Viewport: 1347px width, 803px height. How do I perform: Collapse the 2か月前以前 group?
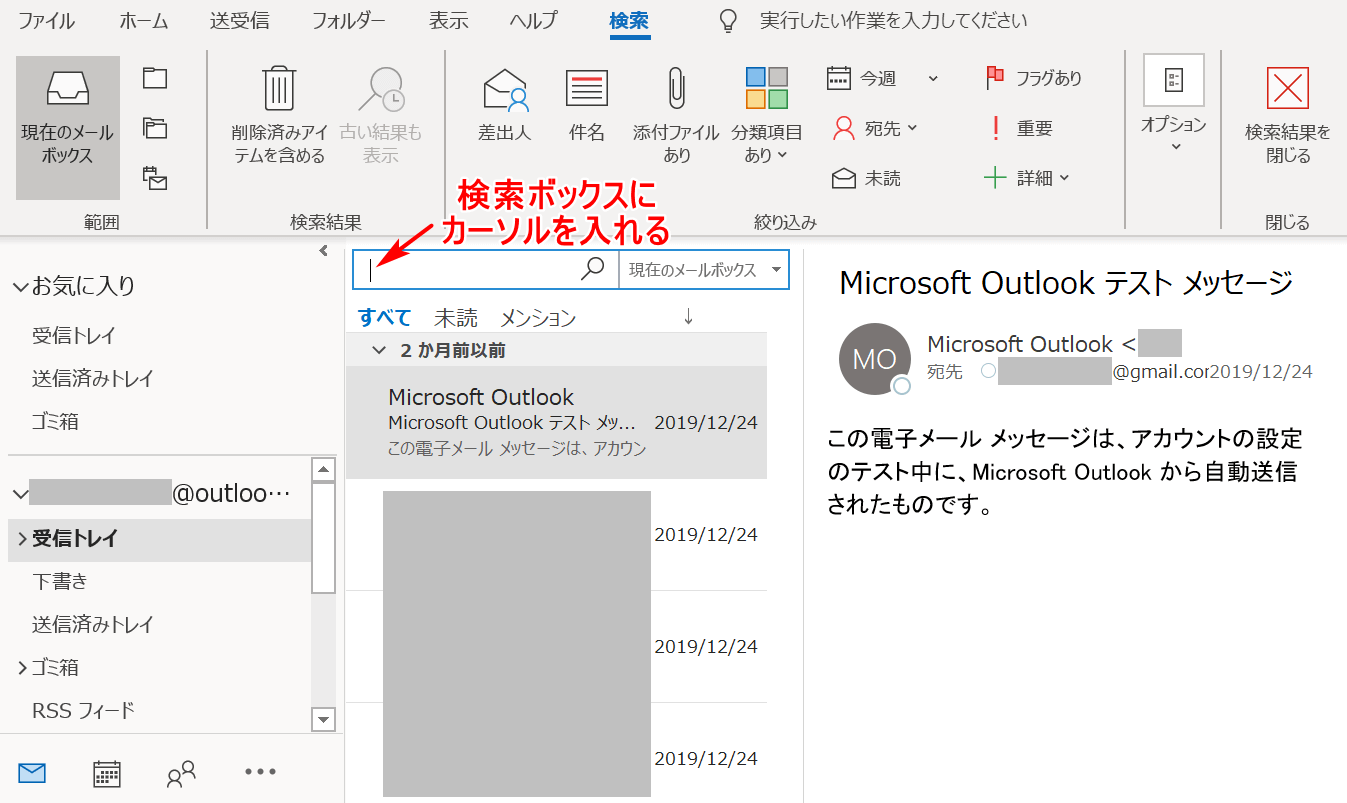[378, 351]
